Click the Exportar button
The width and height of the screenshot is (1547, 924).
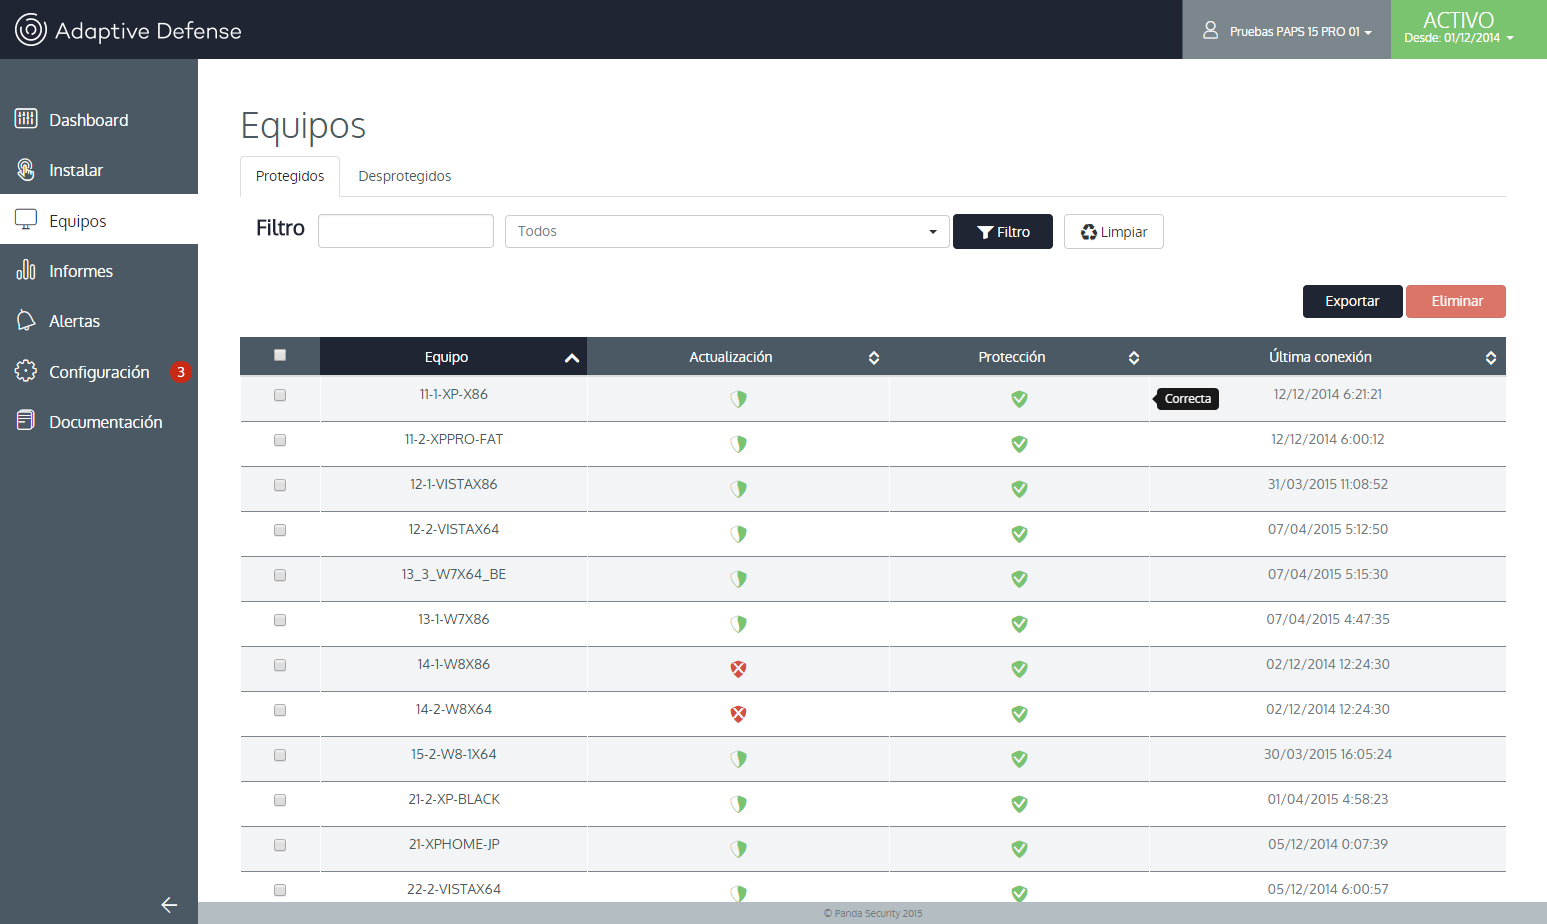click(x=1351, y=301)
